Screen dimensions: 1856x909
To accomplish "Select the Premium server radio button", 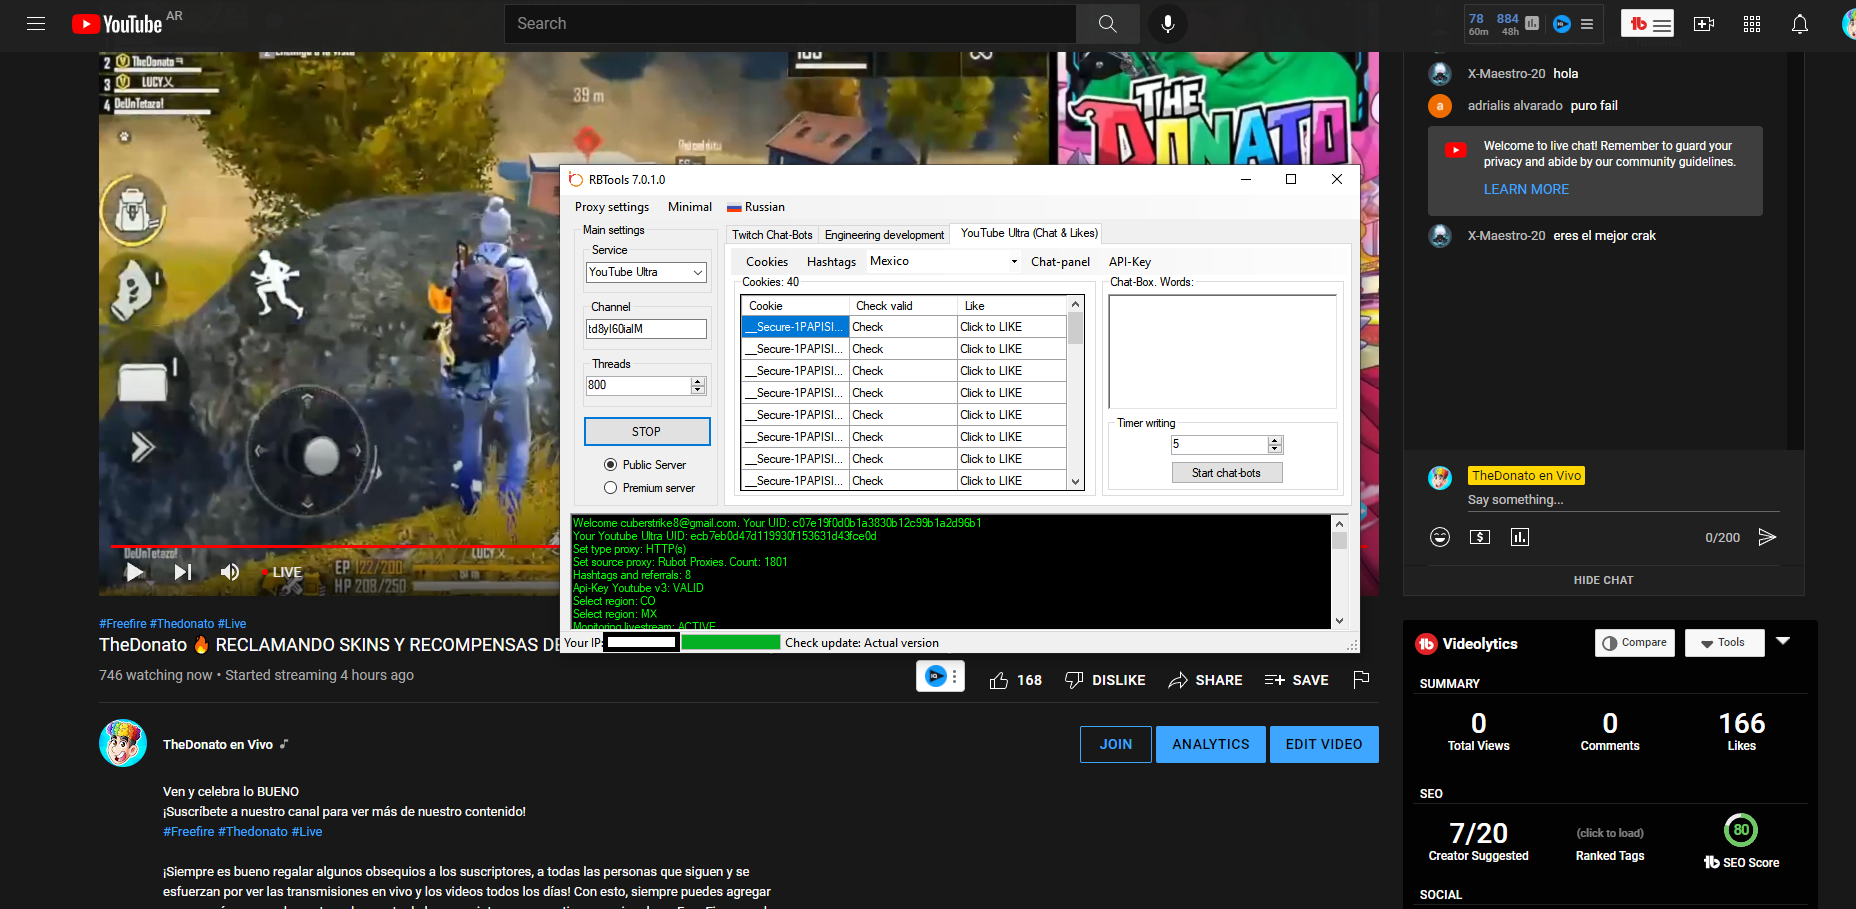I will pos(610,488).
